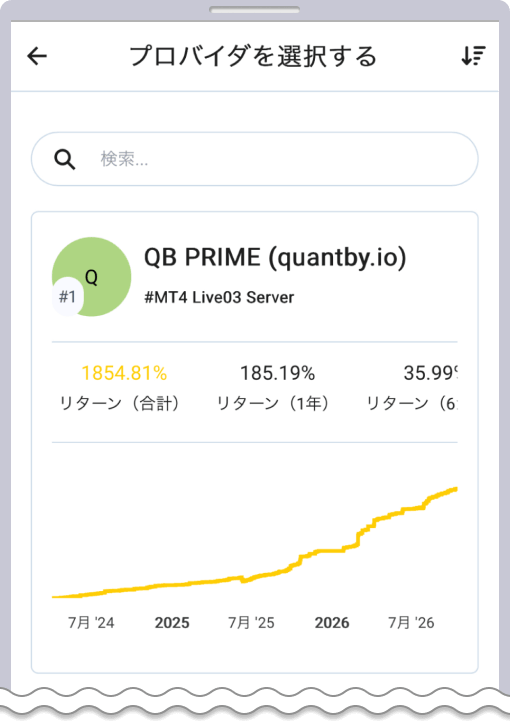Click the プロバイダを選択する page title
This screenshot has height=725, width=510.
(x=253, y=56)
